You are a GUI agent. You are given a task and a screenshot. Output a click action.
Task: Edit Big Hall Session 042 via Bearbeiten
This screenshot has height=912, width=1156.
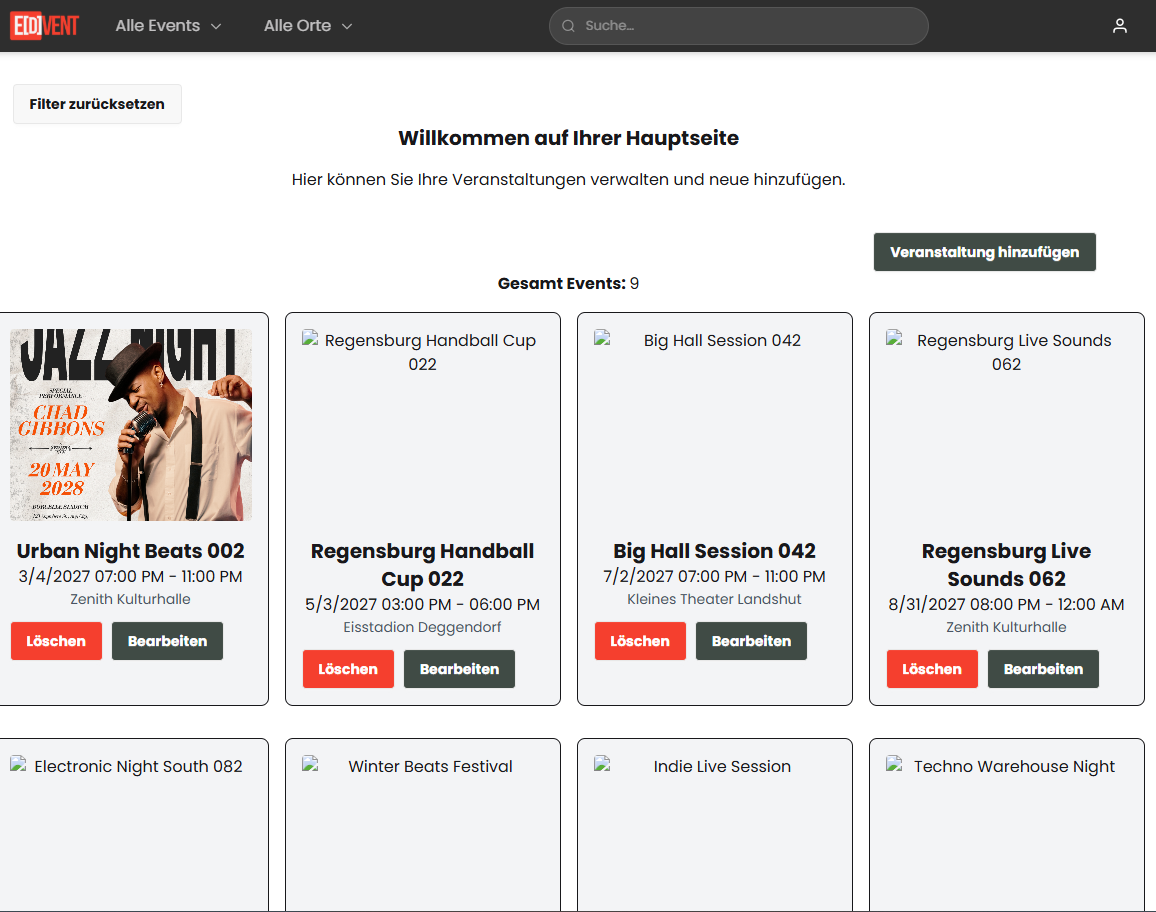751,641
